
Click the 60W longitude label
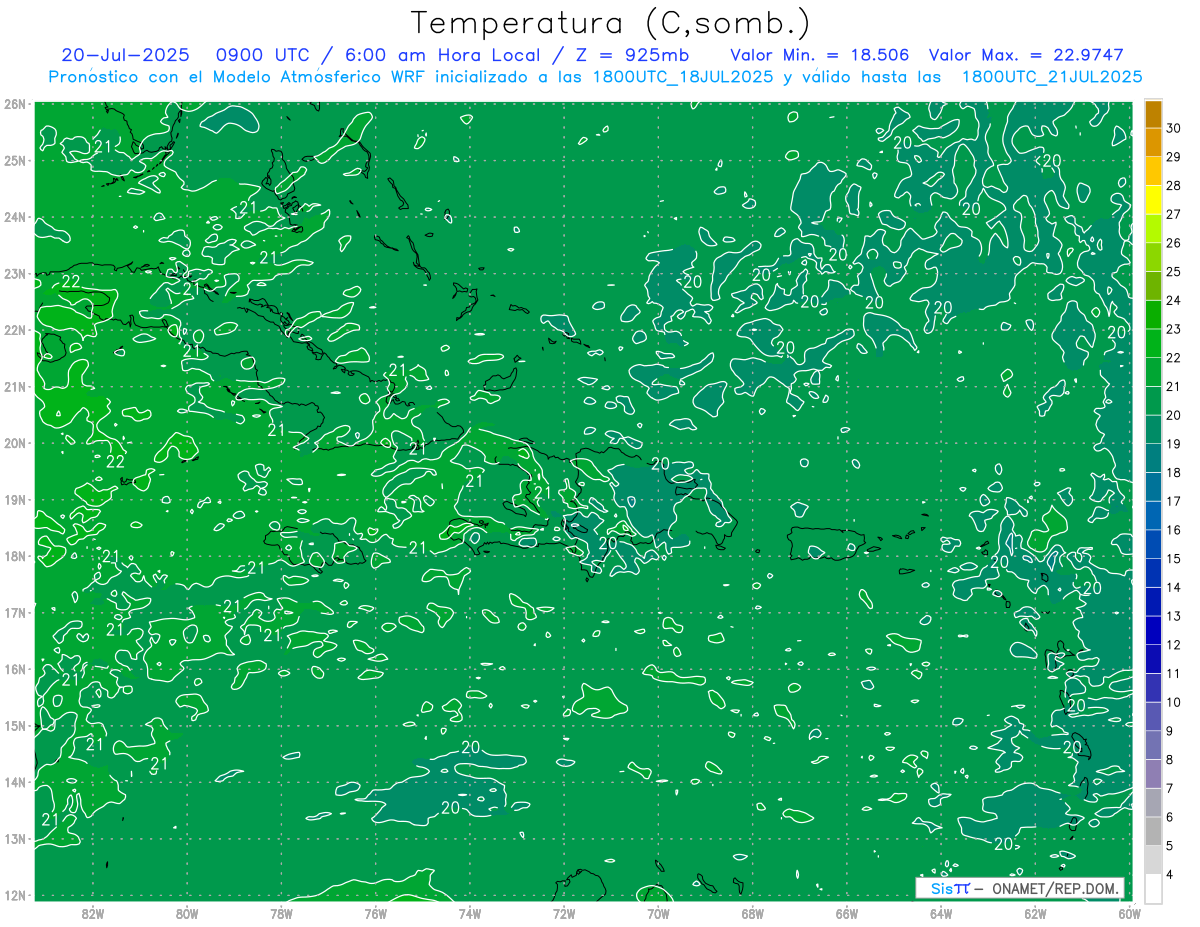[x=1130, y=913]
